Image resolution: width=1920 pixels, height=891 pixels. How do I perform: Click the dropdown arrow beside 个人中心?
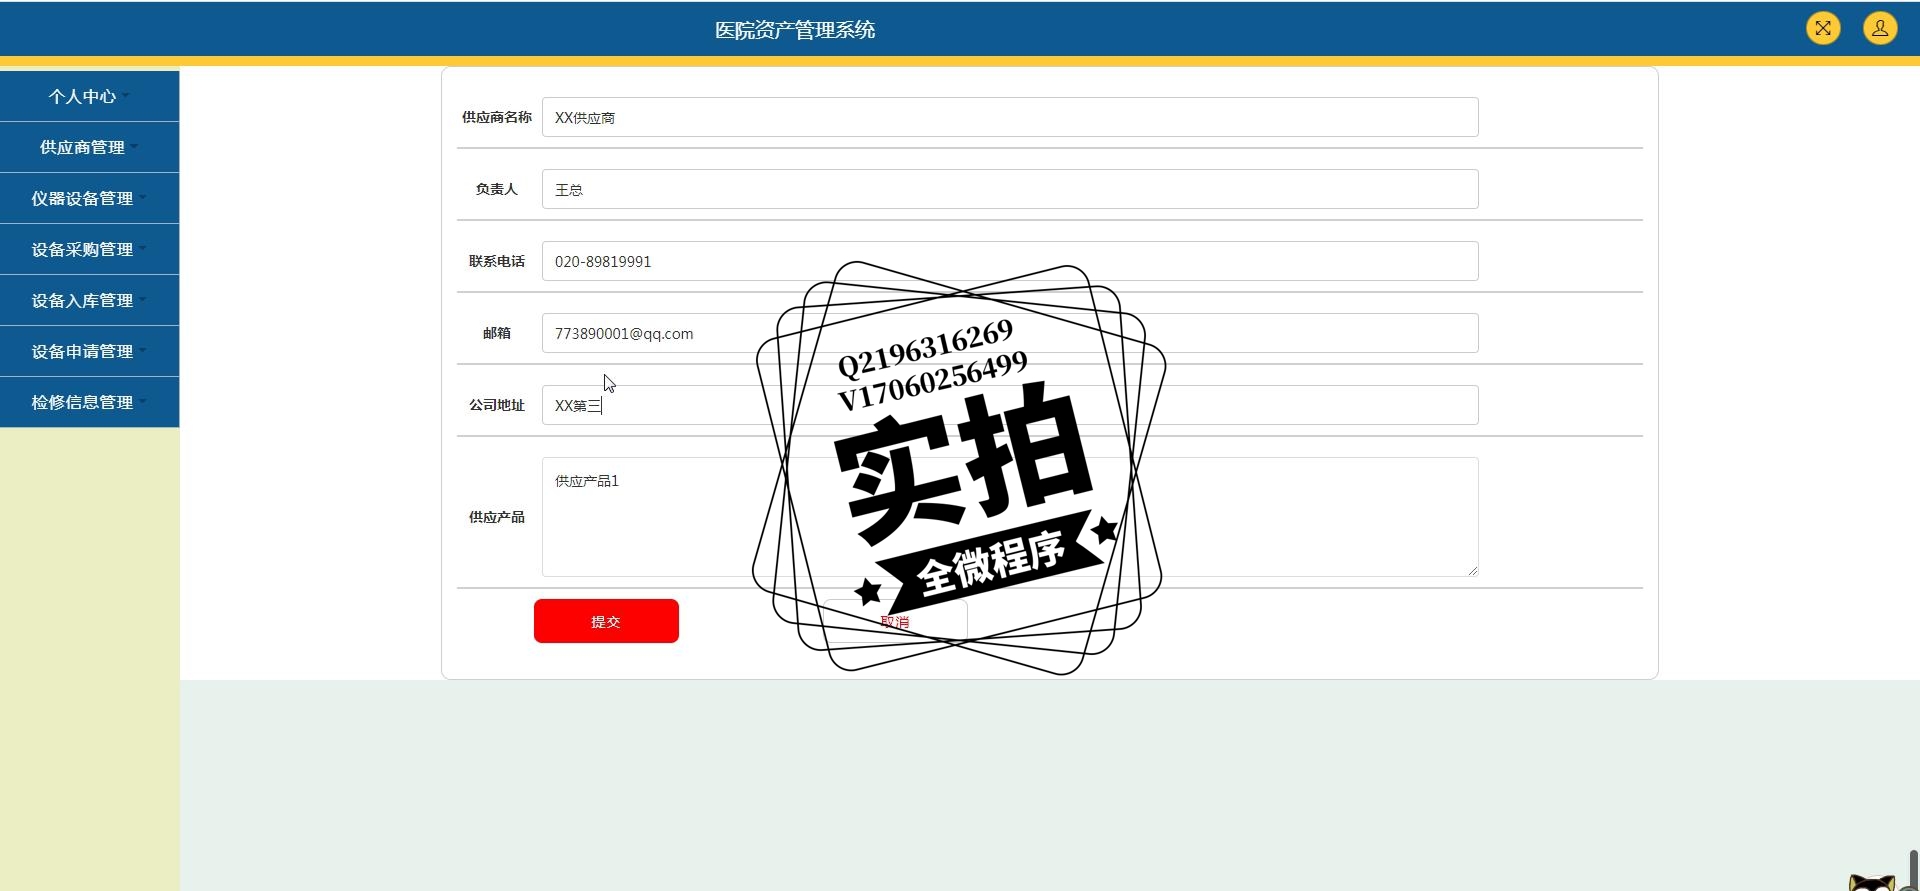tap(126, 96)
